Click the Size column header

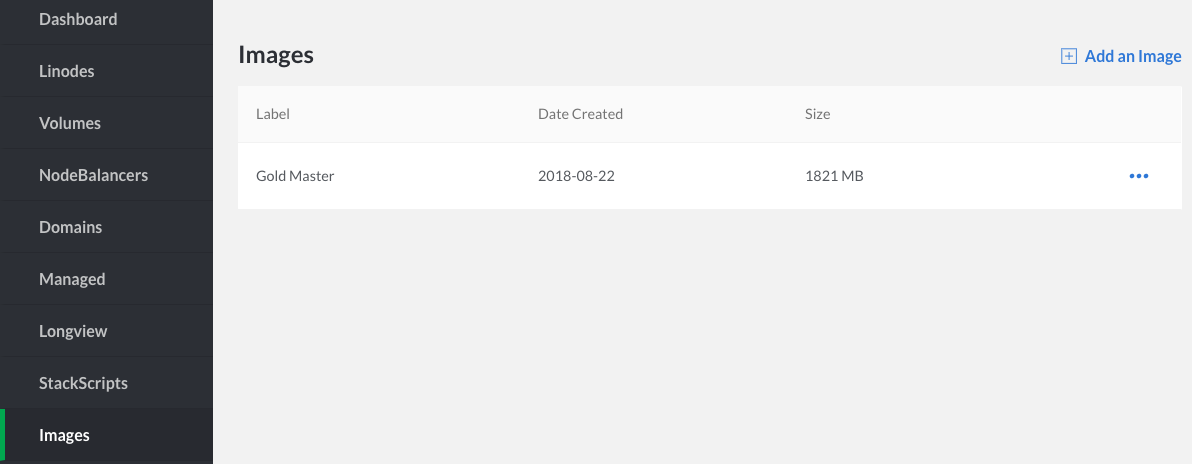[817, 114]
